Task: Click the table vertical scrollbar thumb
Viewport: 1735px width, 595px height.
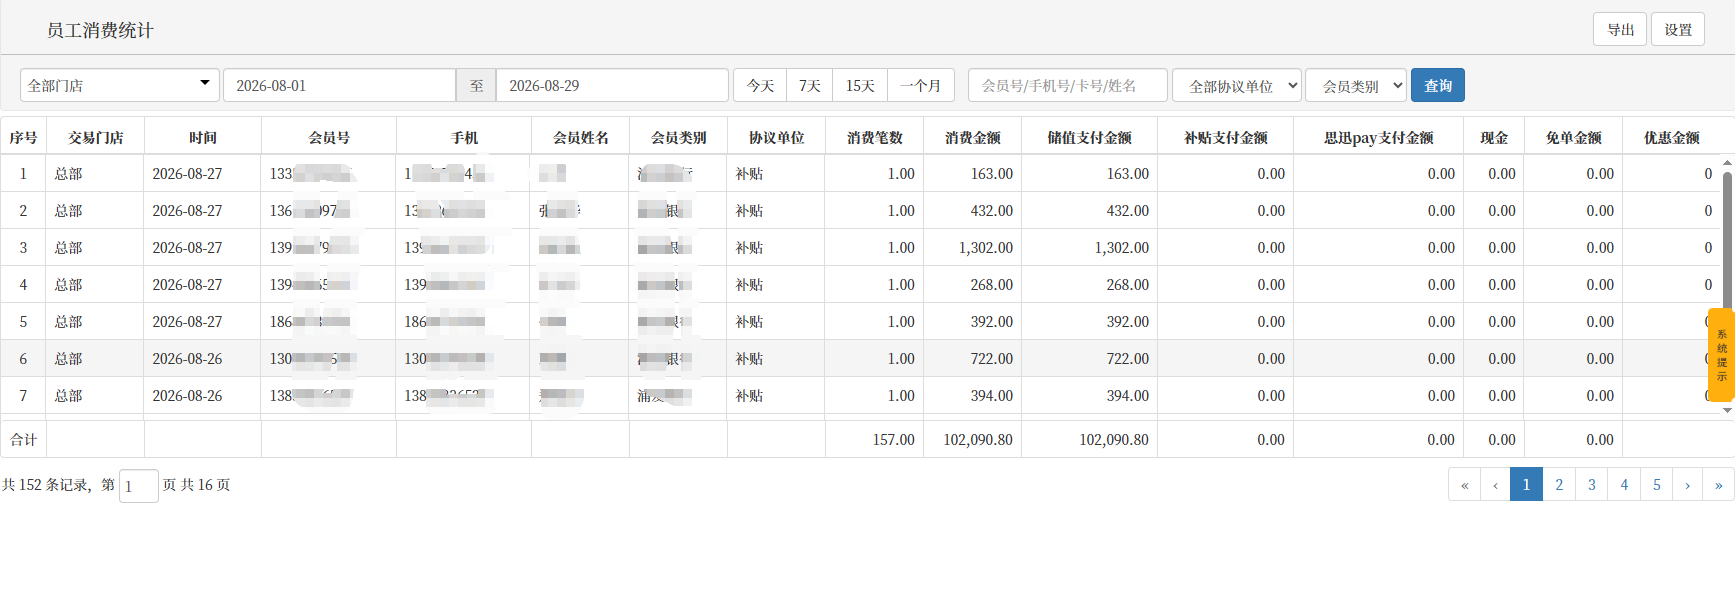Action: point(1727,240)
